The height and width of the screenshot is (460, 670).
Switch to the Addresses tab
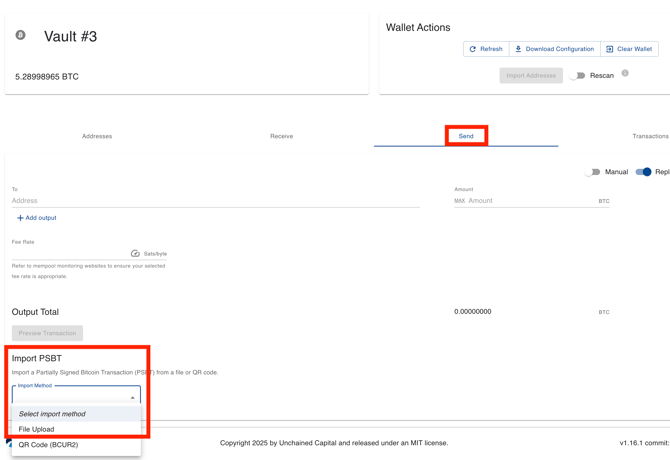click(97, 136)
